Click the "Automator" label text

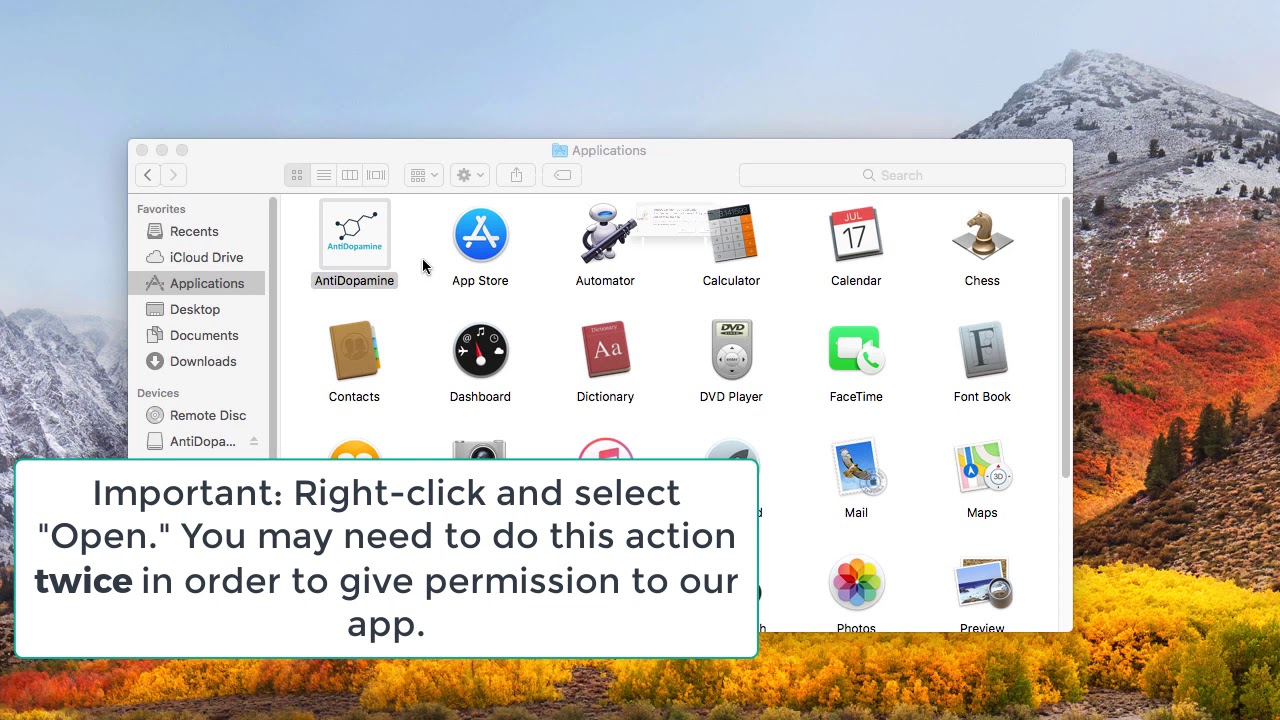pyautogui.click(x=605, y=280)
